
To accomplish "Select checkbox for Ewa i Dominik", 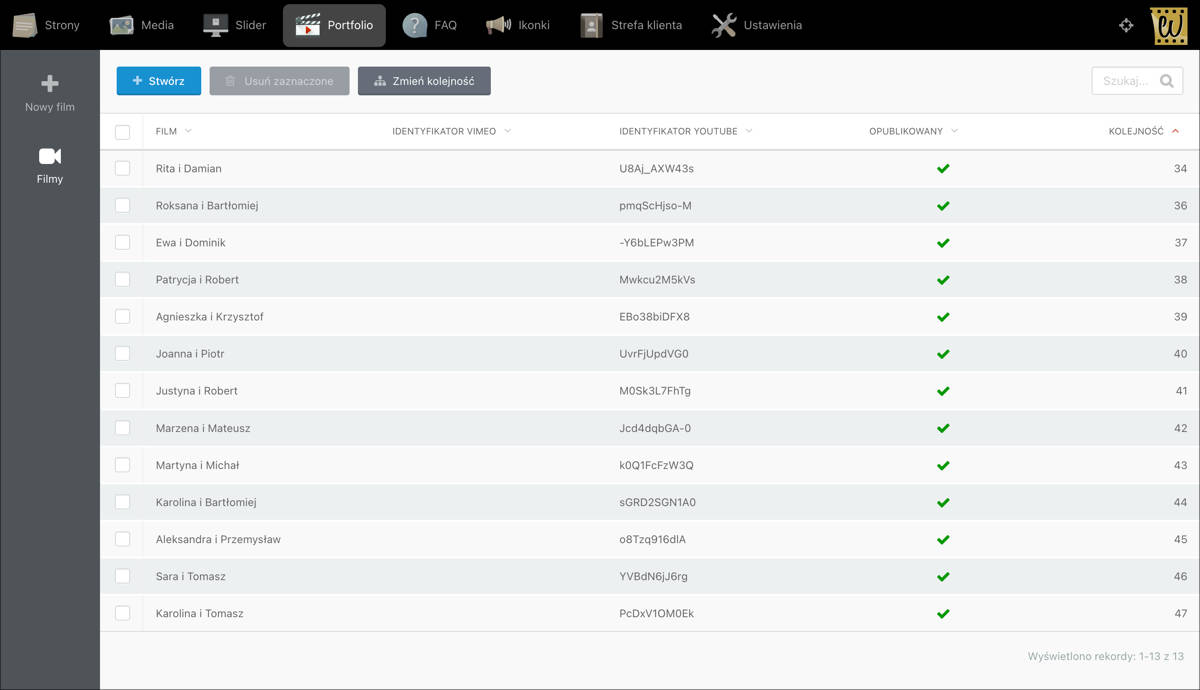I will [x=123, y=242].
